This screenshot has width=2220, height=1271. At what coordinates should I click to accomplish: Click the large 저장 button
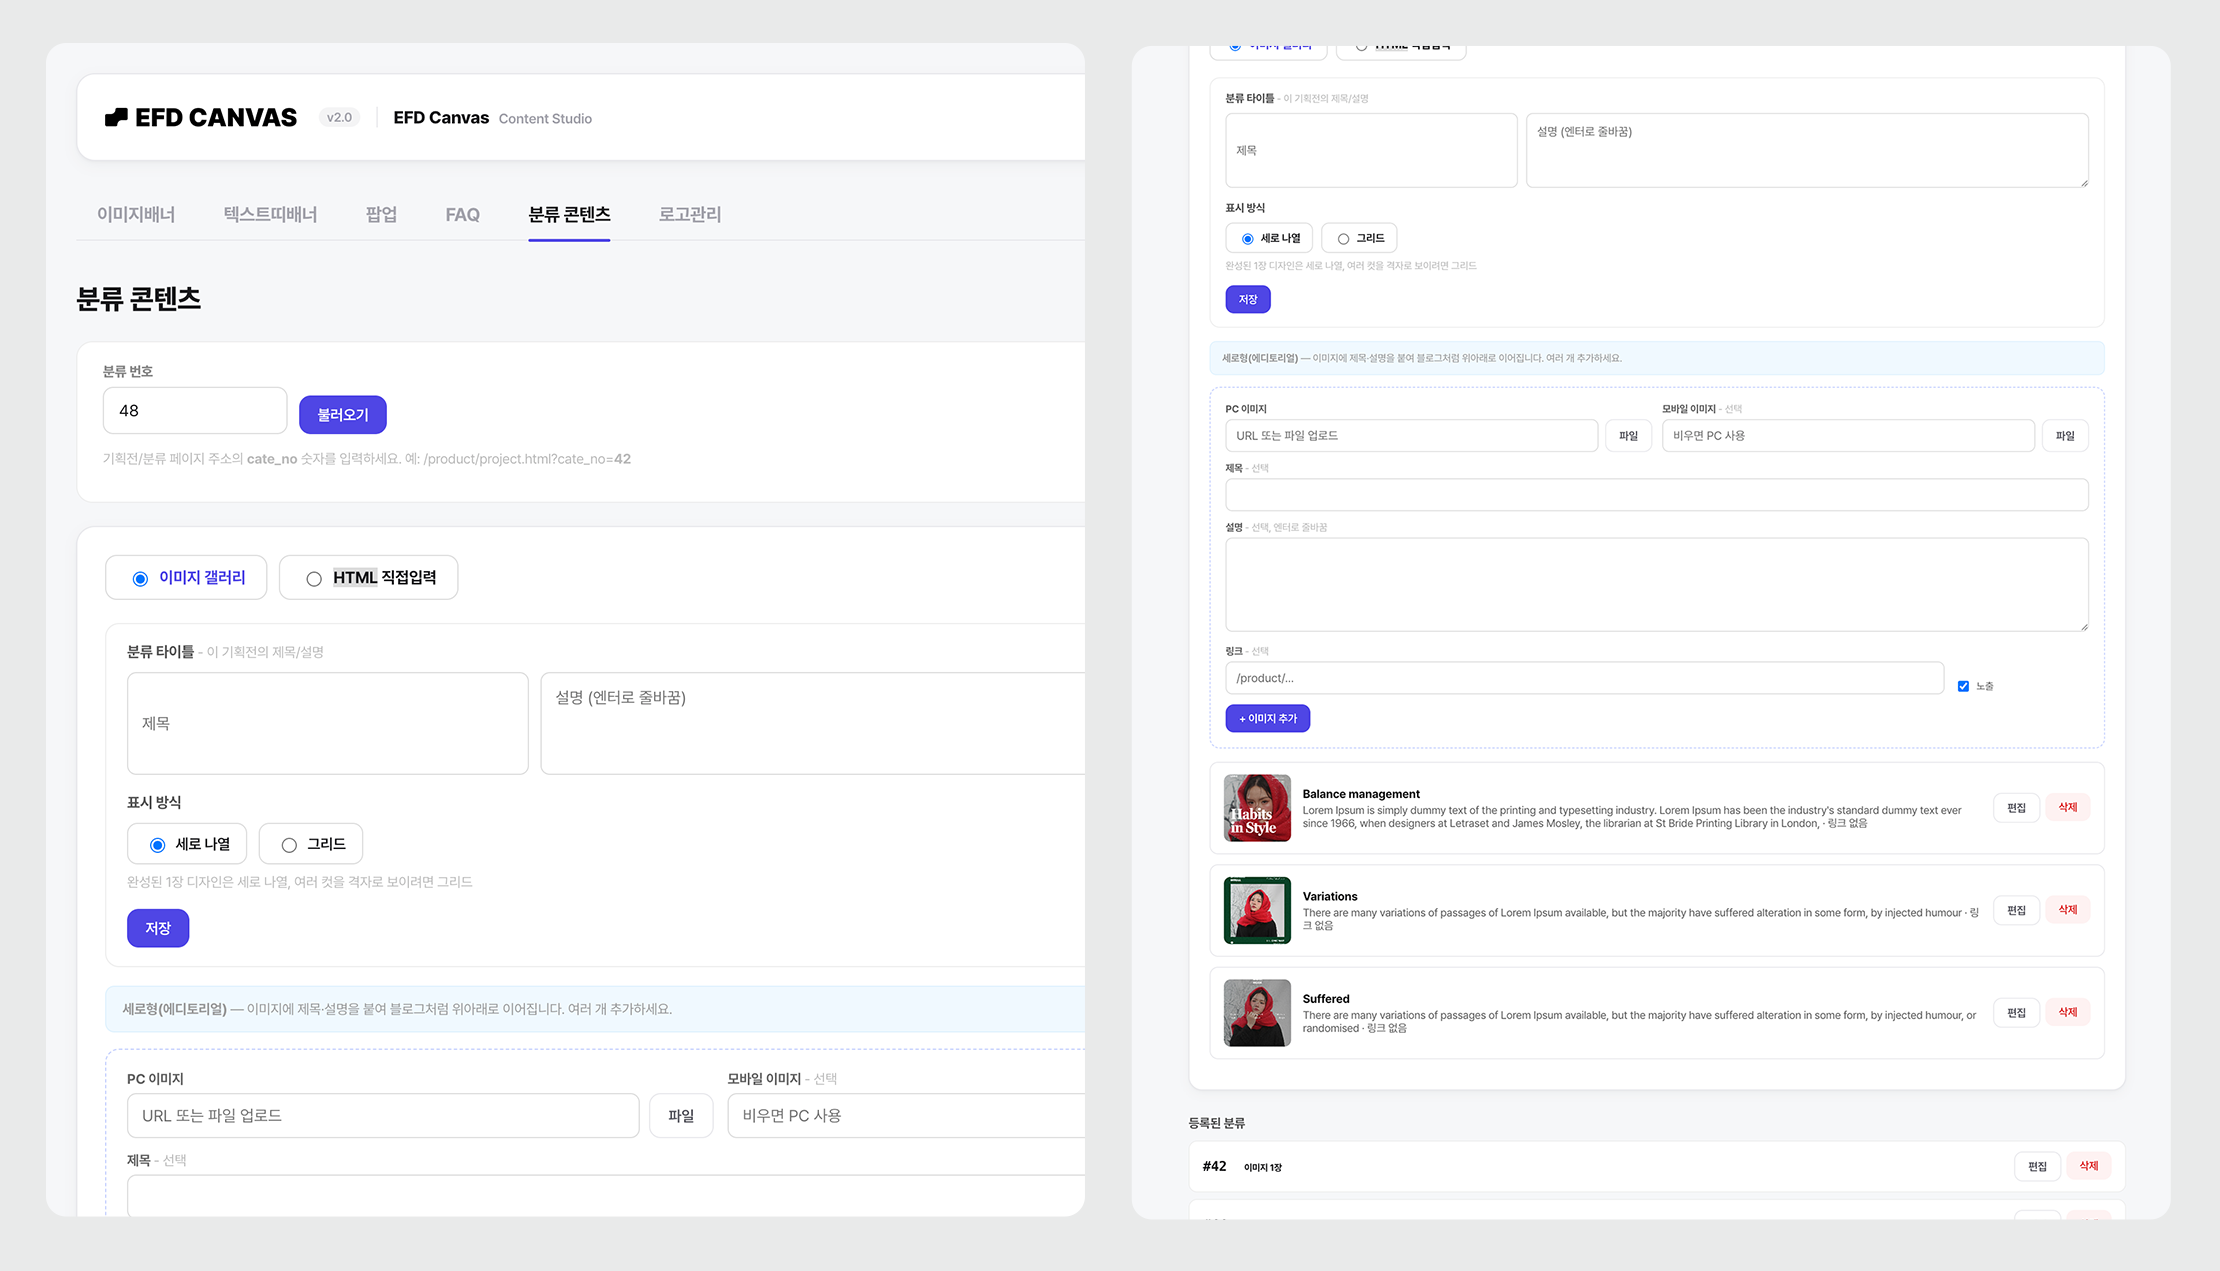click(158, 928)
